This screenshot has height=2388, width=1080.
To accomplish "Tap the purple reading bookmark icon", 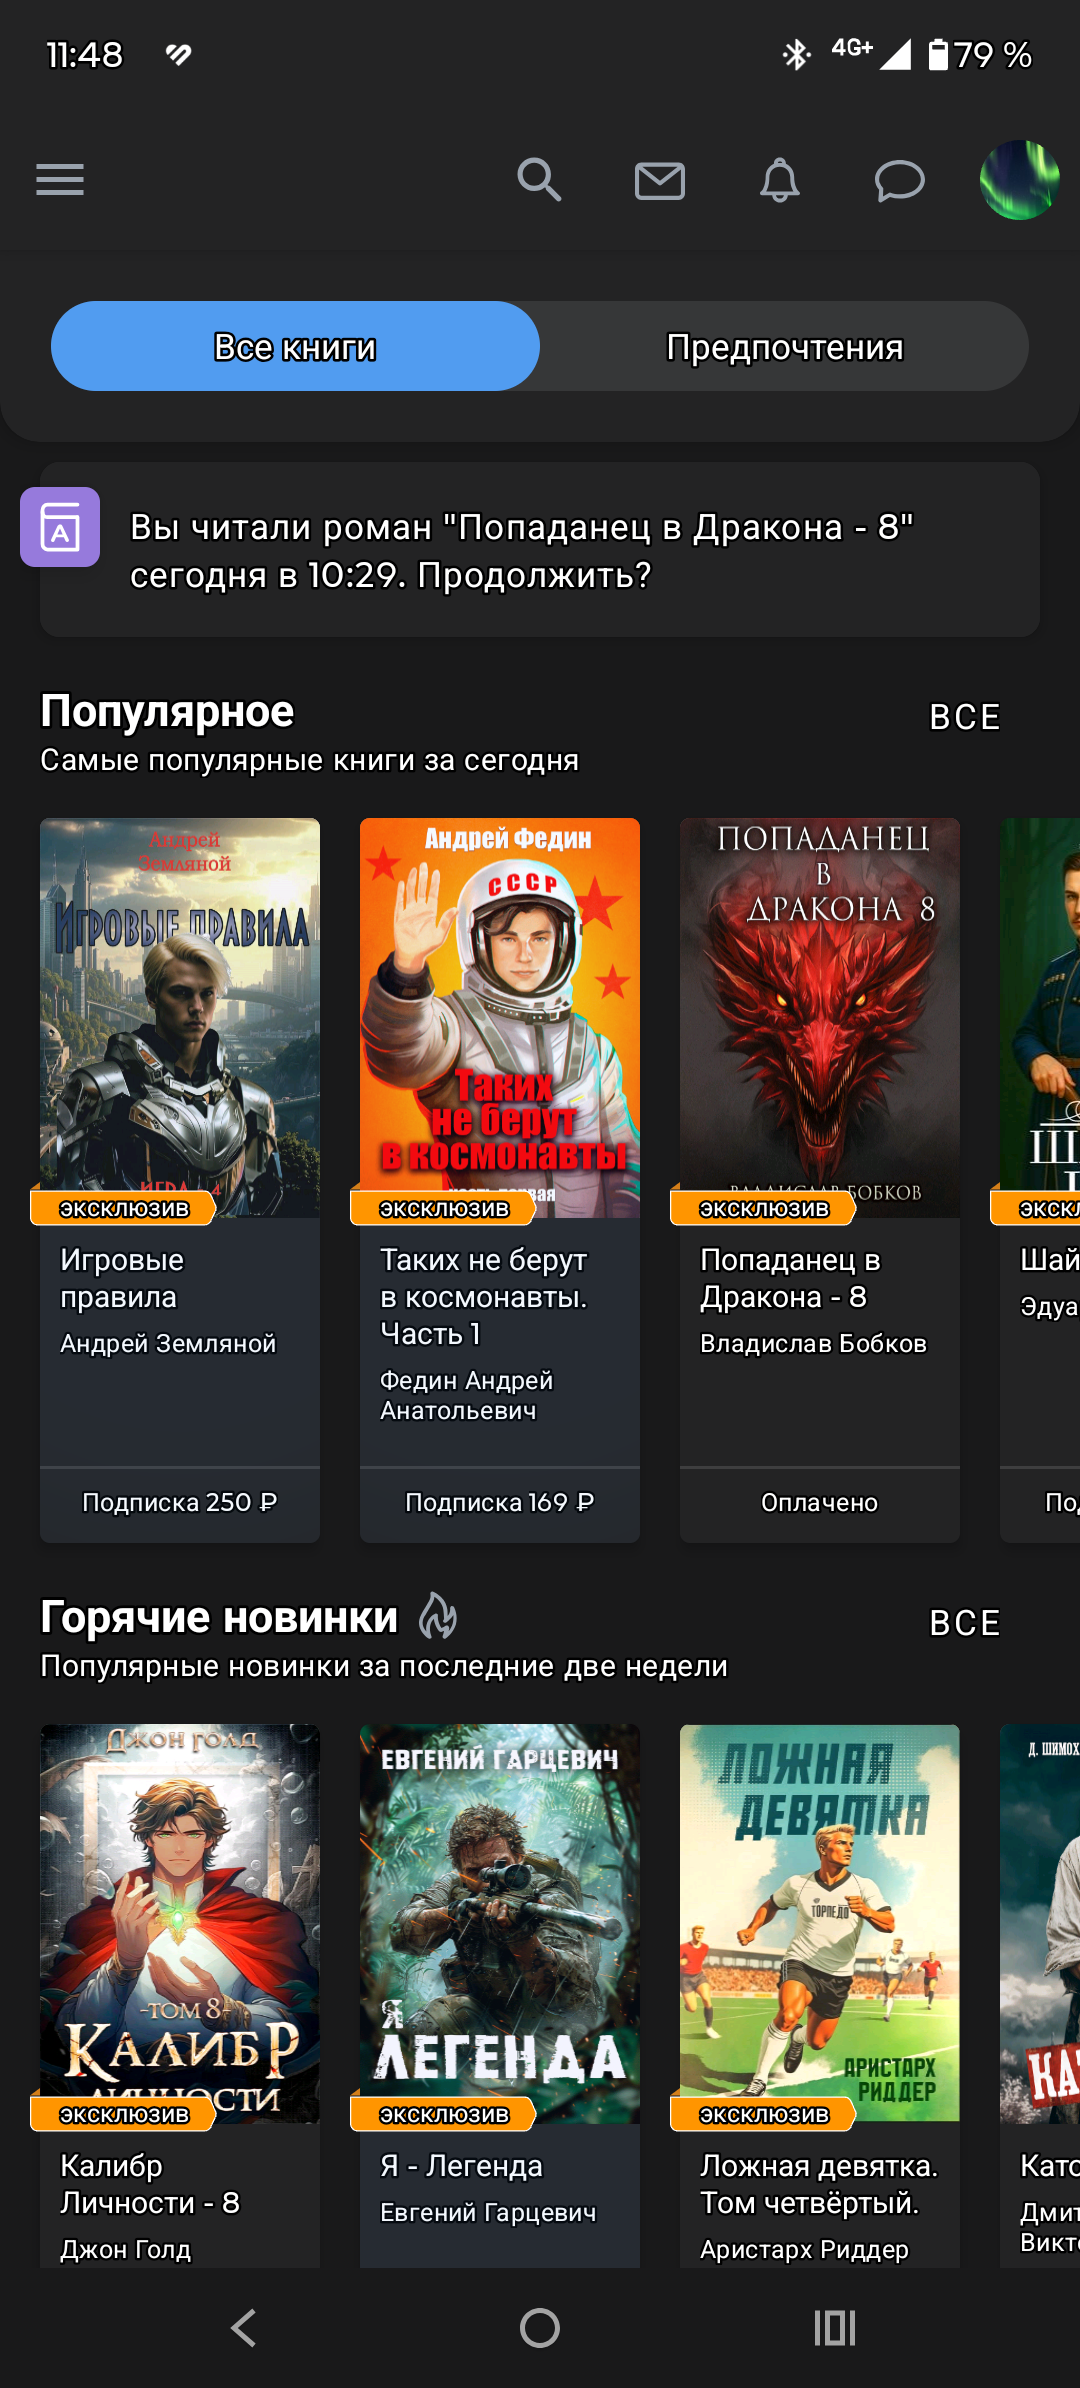I will pos(60,527).
